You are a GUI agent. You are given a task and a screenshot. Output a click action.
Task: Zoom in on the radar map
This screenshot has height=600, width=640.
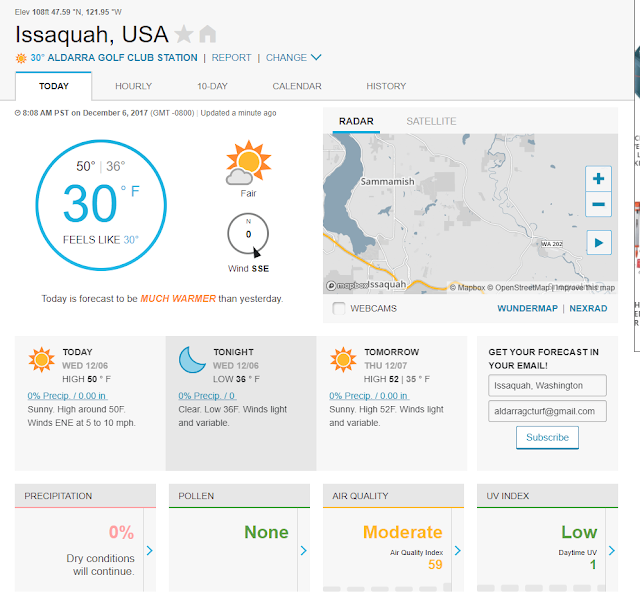(598, 179)
